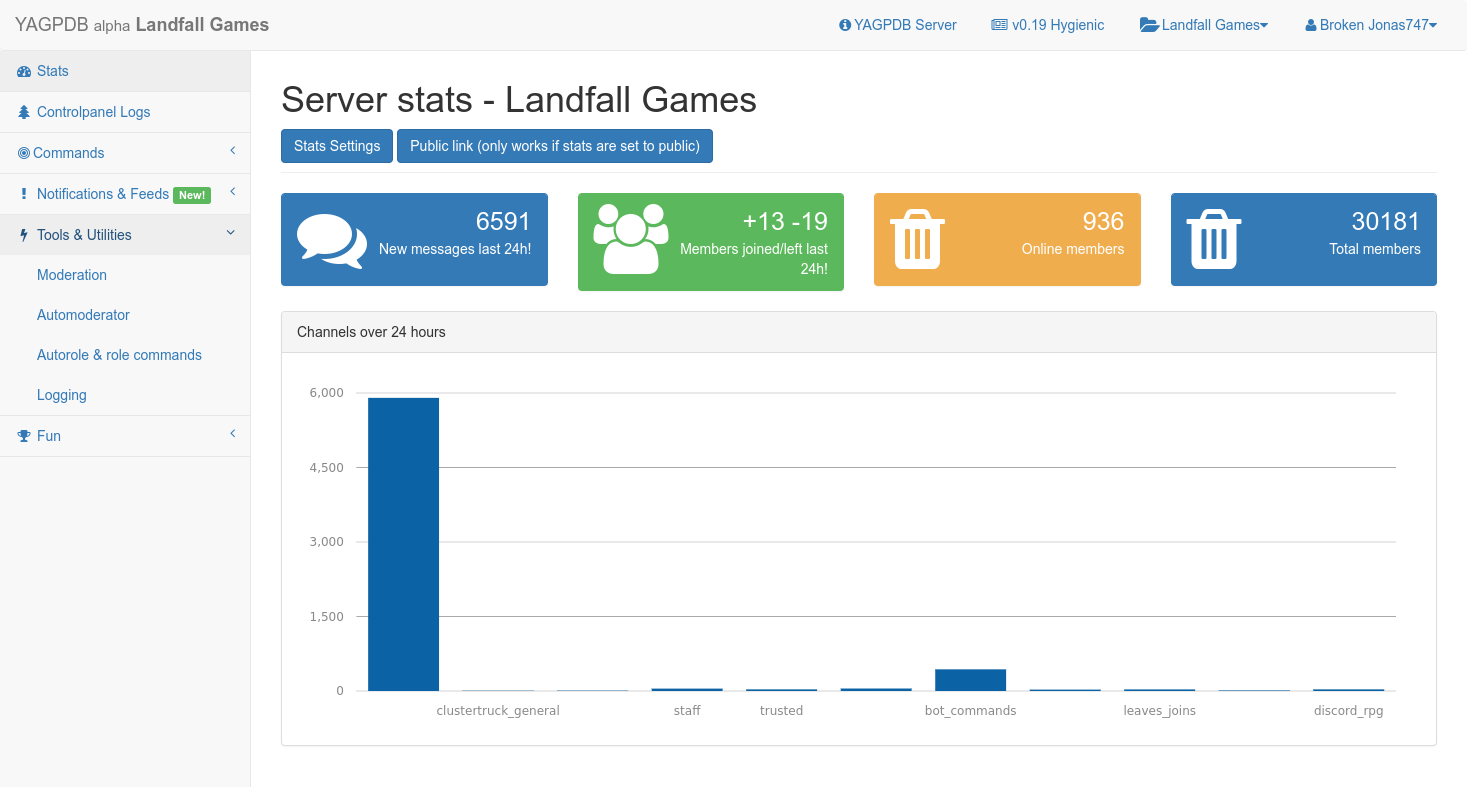Click the group of people icon on members card
Screen dimensions: 1467x787
630,238
